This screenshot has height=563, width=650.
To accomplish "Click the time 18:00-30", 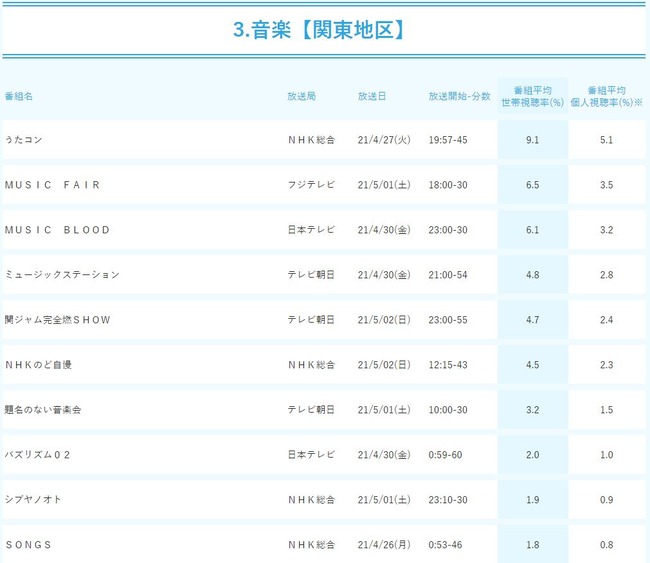I will pos(448,184).
